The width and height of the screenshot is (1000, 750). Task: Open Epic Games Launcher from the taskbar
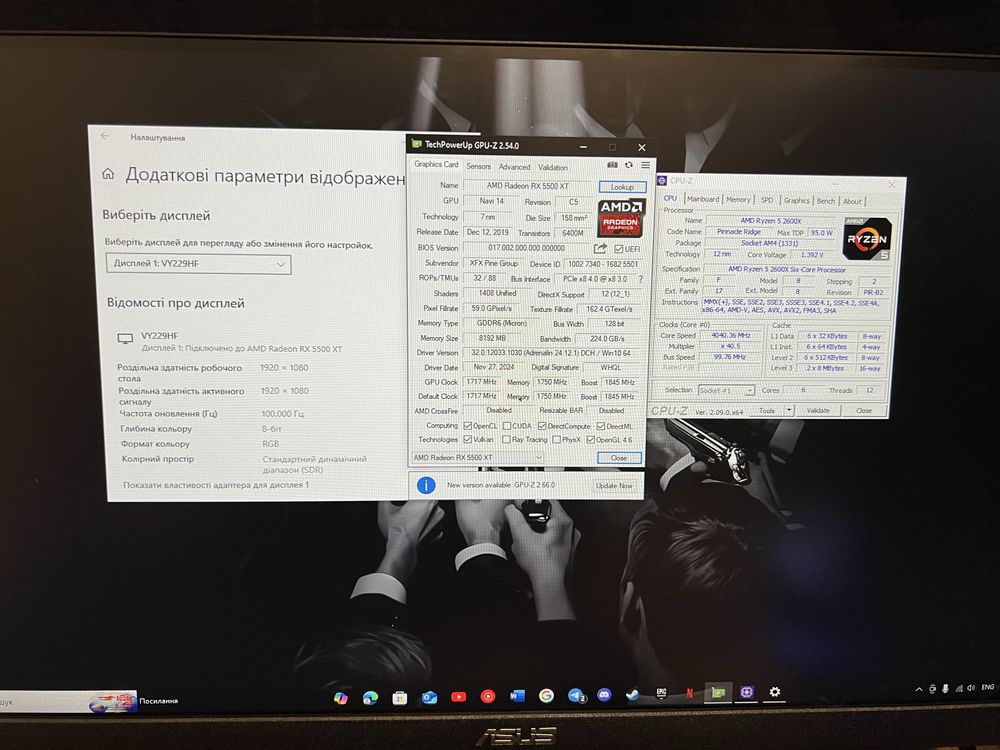[x=661, y=693]
